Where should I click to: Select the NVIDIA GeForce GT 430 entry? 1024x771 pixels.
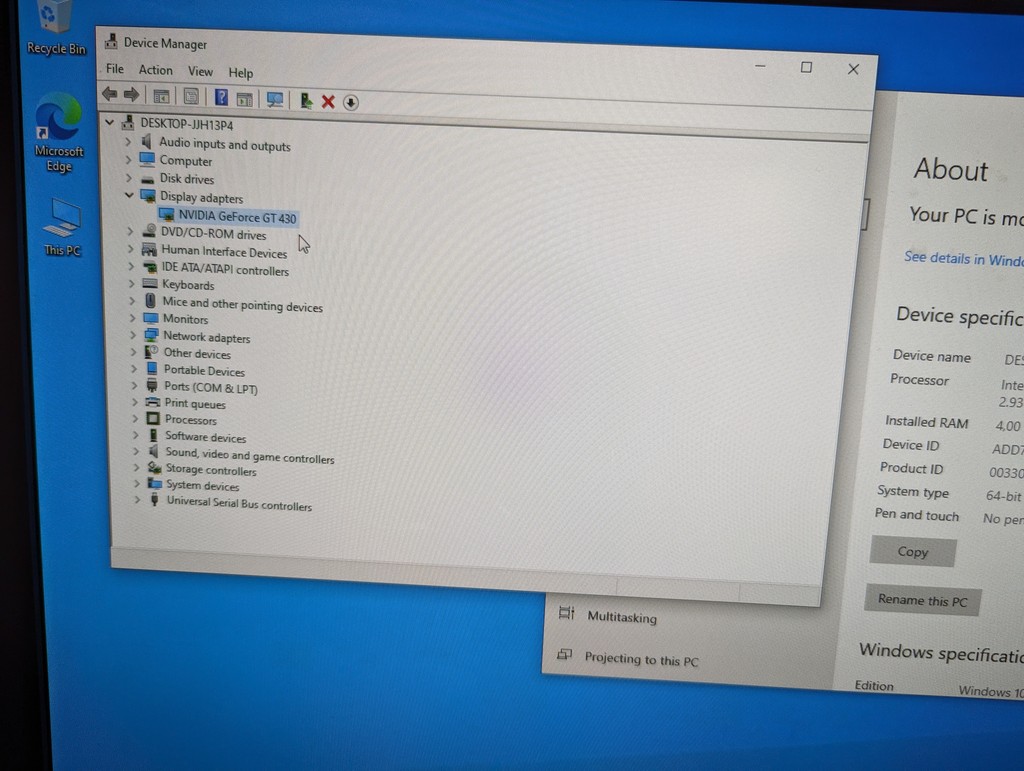point(237,217)
